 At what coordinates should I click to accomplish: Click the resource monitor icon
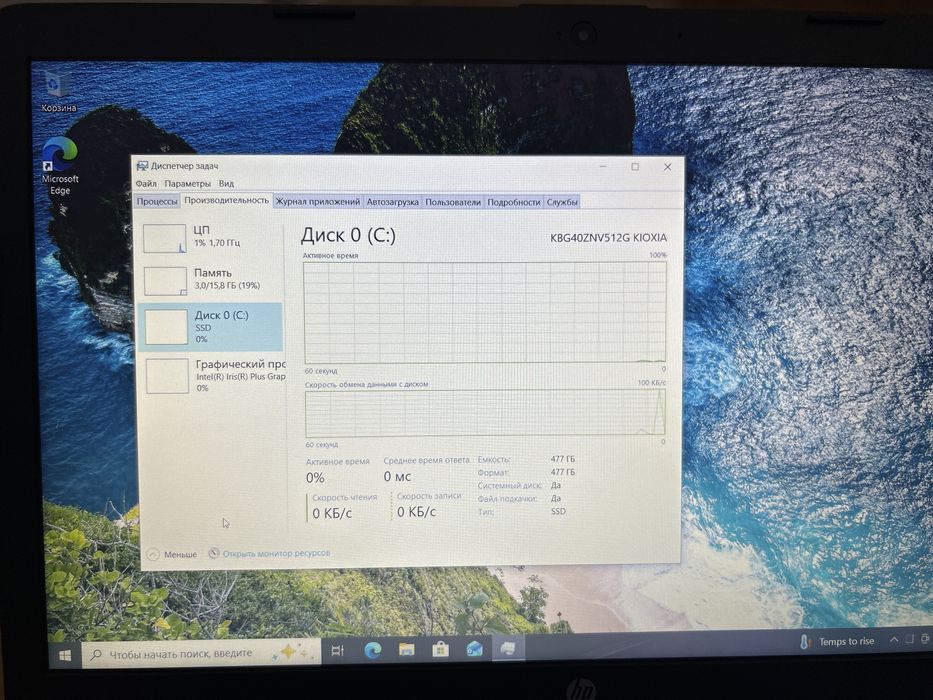click(x=214, y=553)
